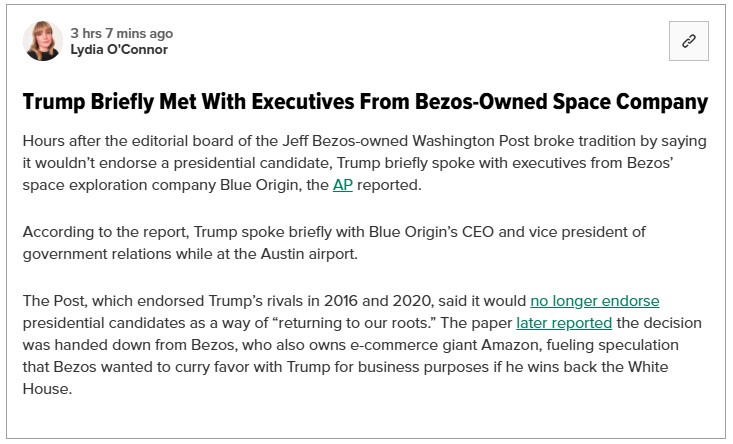Open the Trump Briefly Met With Executives headline
This screenshot has height=444, width=733.
coord(365,102)
